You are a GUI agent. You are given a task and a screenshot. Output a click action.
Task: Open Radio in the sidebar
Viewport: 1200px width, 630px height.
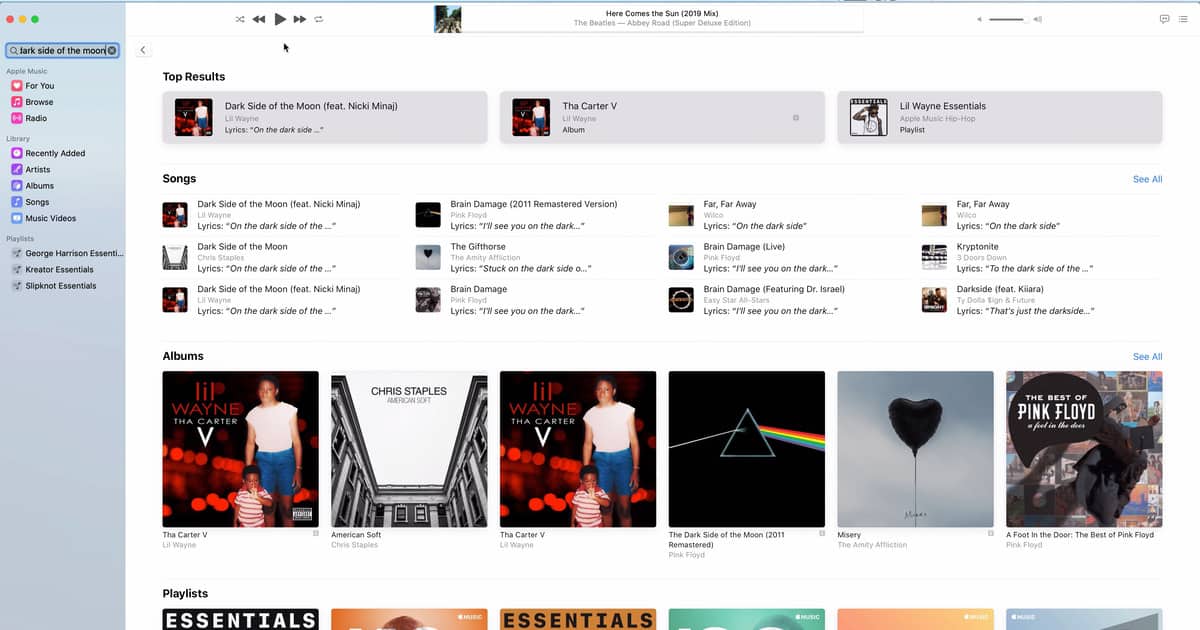point(36,118)
